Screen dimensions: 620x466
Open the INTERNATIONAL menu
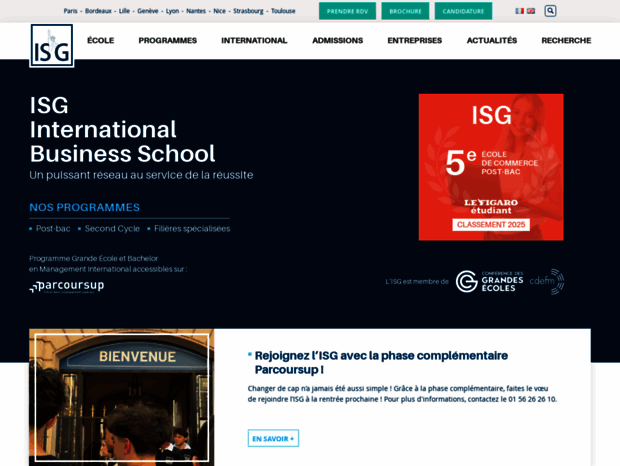click(254, 40)
